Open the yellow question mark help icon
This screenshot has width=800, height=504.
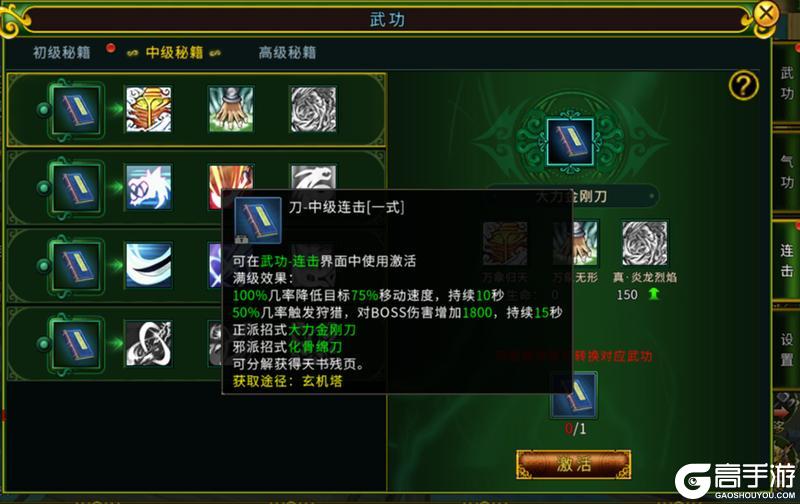point(743,85)
